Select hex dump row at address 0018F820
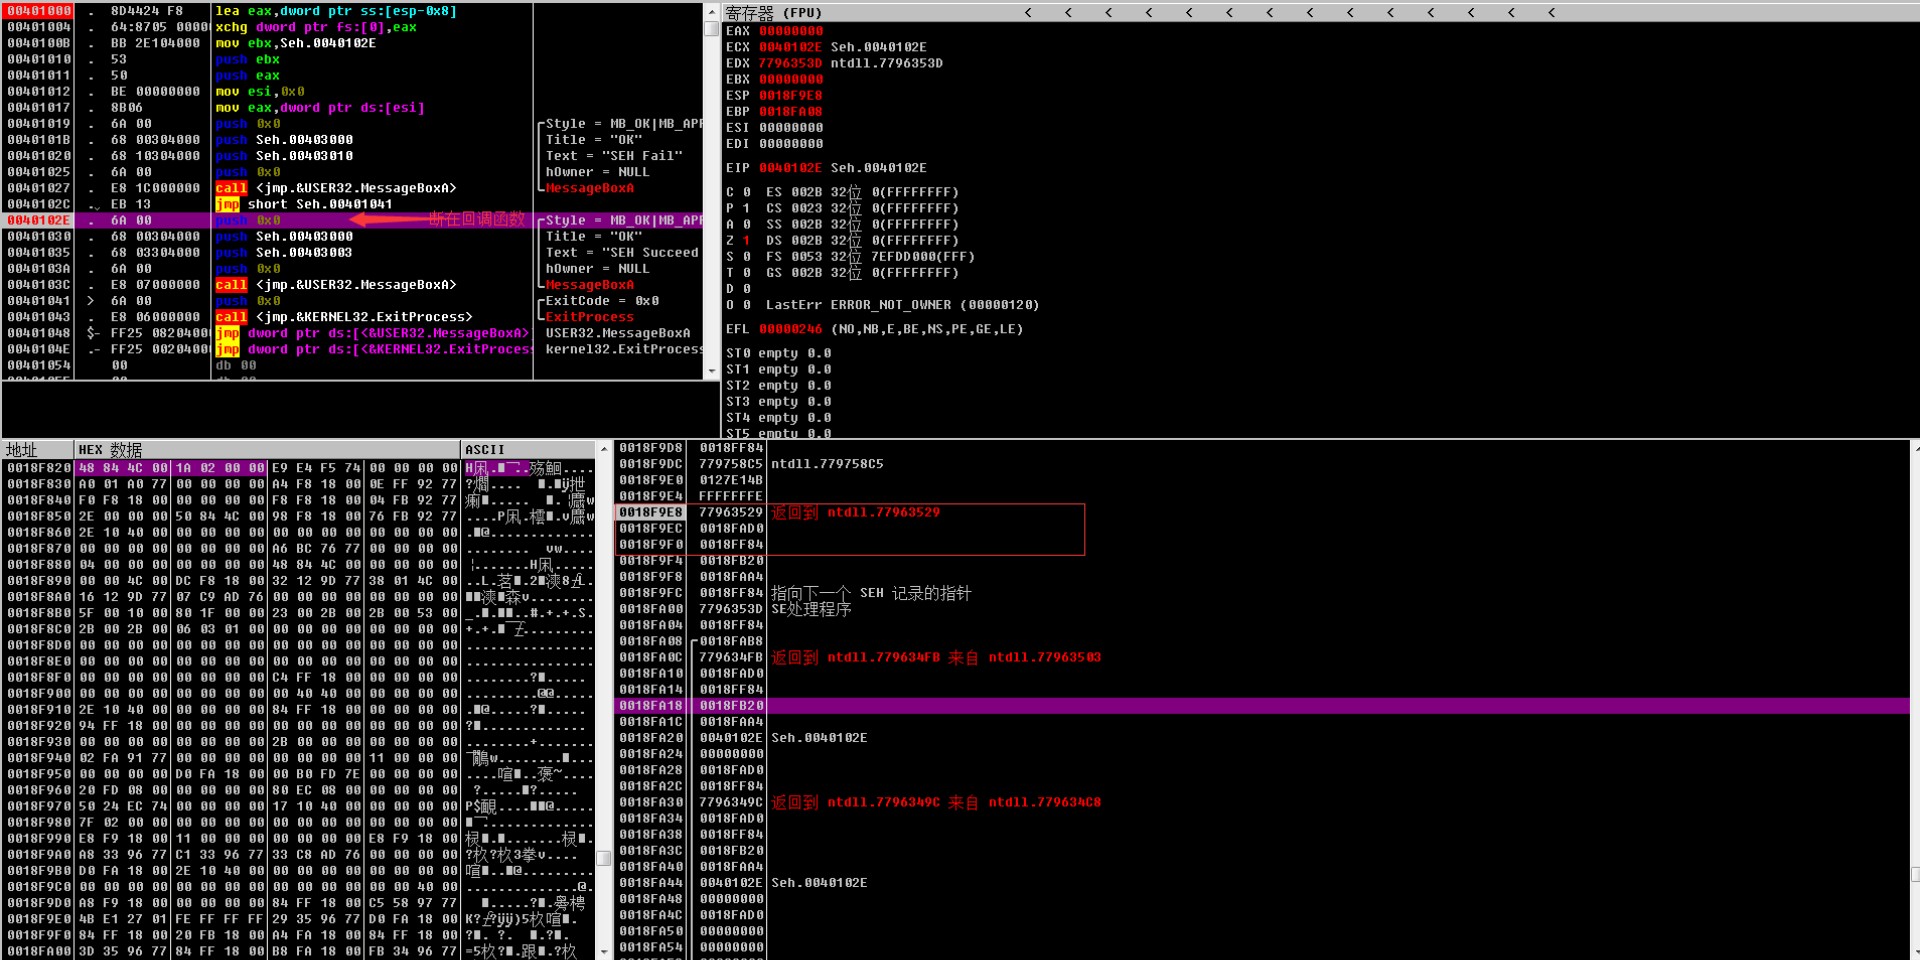The height and width of the screenshot is (960, 1920). click(x=299, y=468)
